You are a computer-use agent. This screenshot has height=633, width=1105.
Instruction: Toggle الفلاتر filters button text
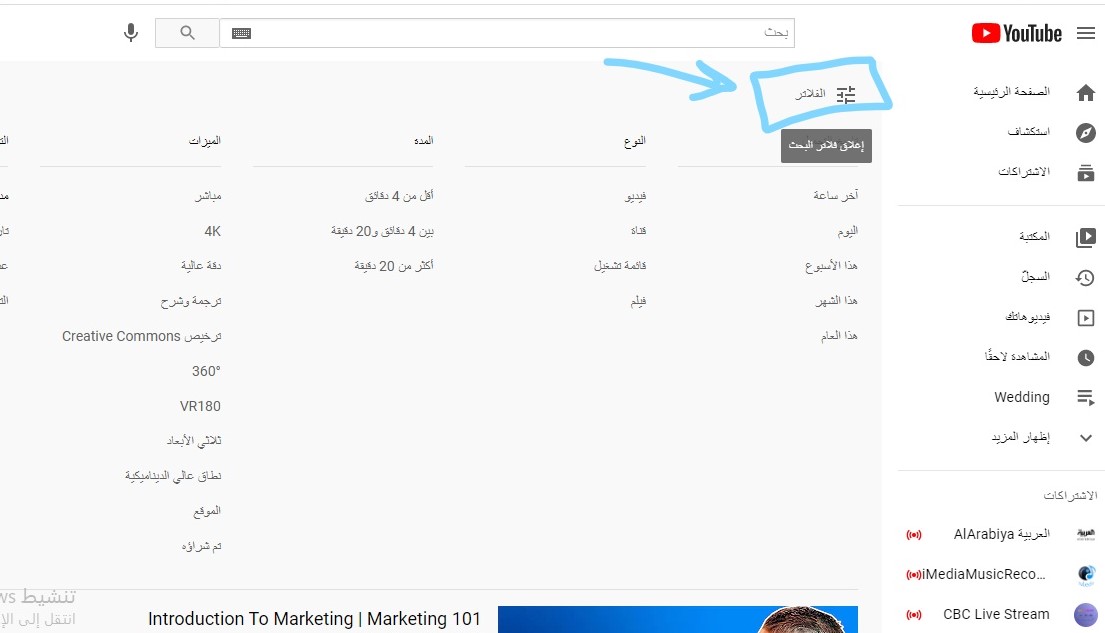pyautogui.click(x=810, y=94)
